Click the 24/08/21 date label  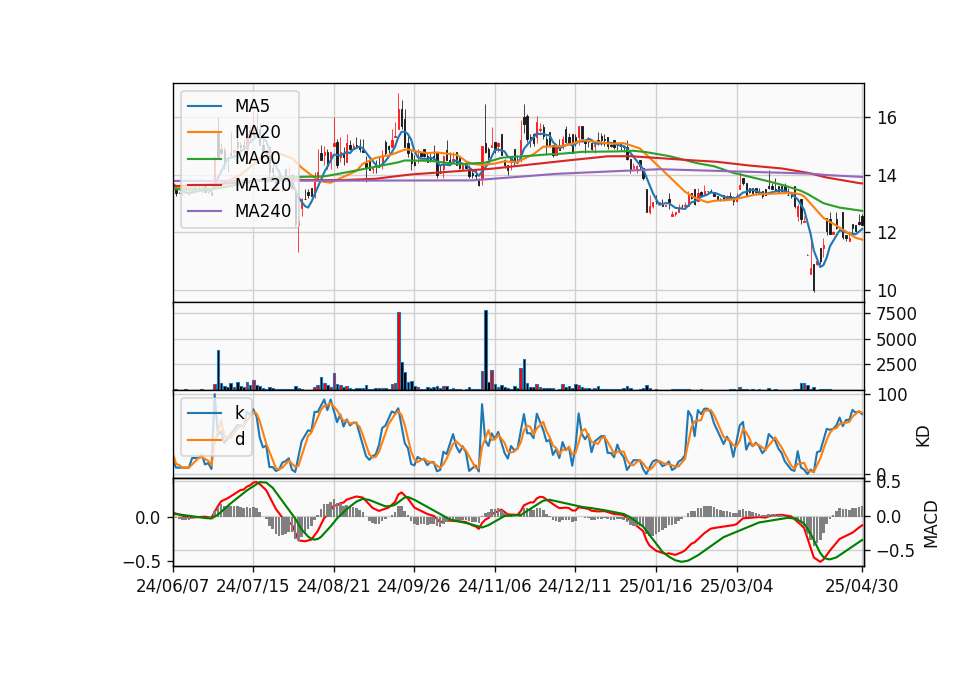pyautogui.click(x=334, y=586)
